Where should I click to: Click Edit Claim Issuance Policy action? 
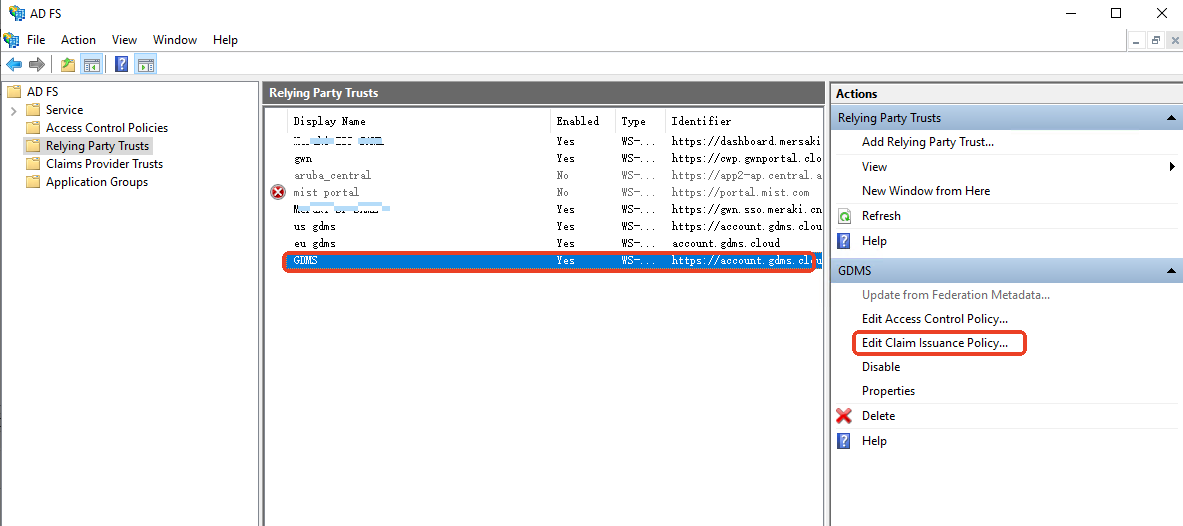tap(935, 343)
